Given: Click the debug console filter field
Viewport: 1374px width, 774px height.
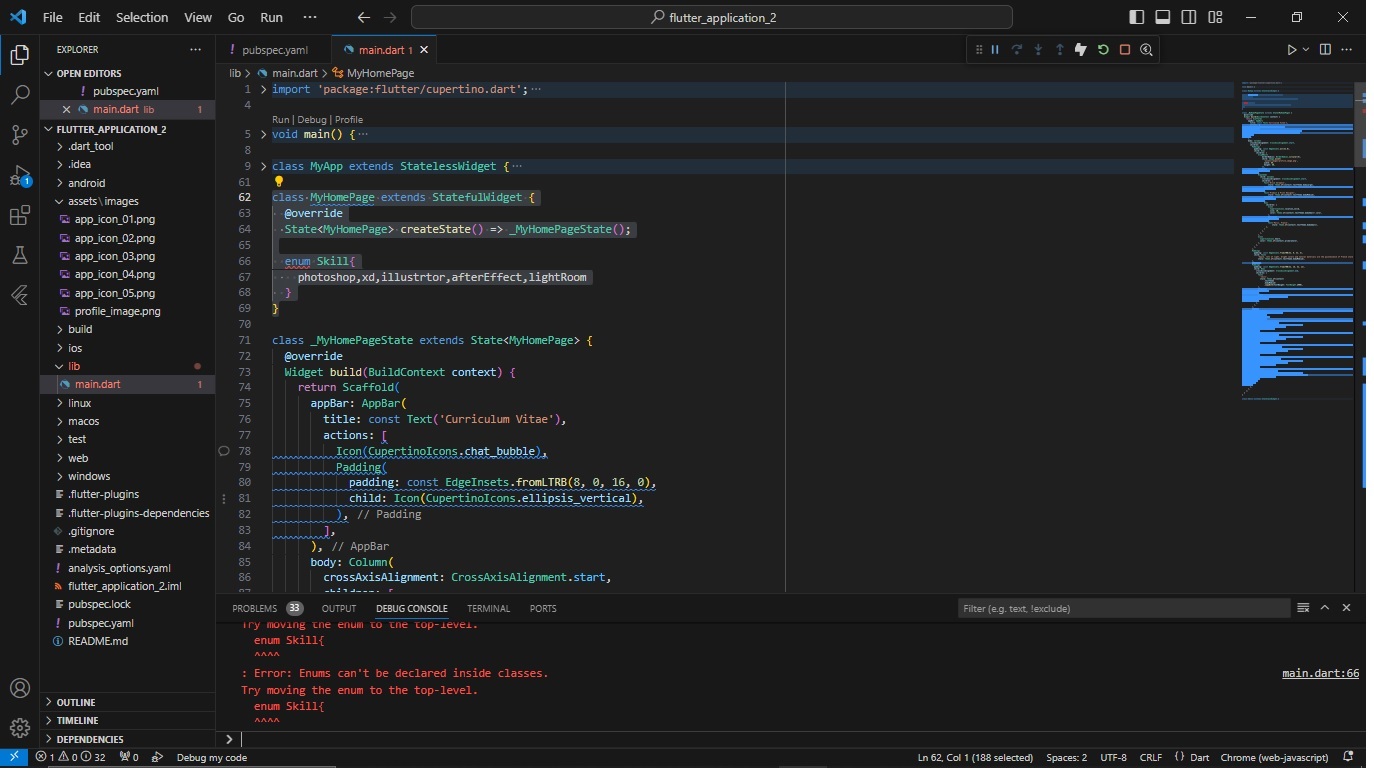Looking at the screenshot, I should coord(1123,608).
